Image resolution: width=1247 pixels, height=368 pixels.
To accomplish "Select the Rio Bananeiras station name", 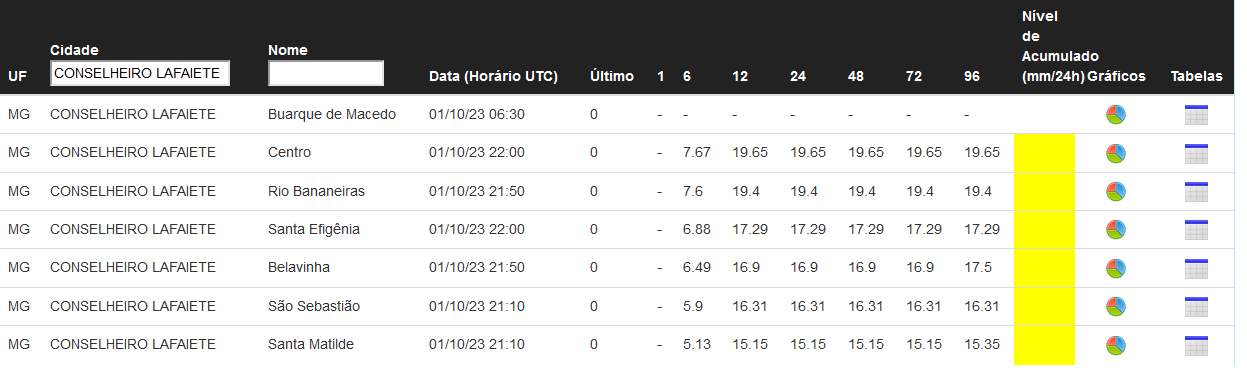I will point(316,191).
